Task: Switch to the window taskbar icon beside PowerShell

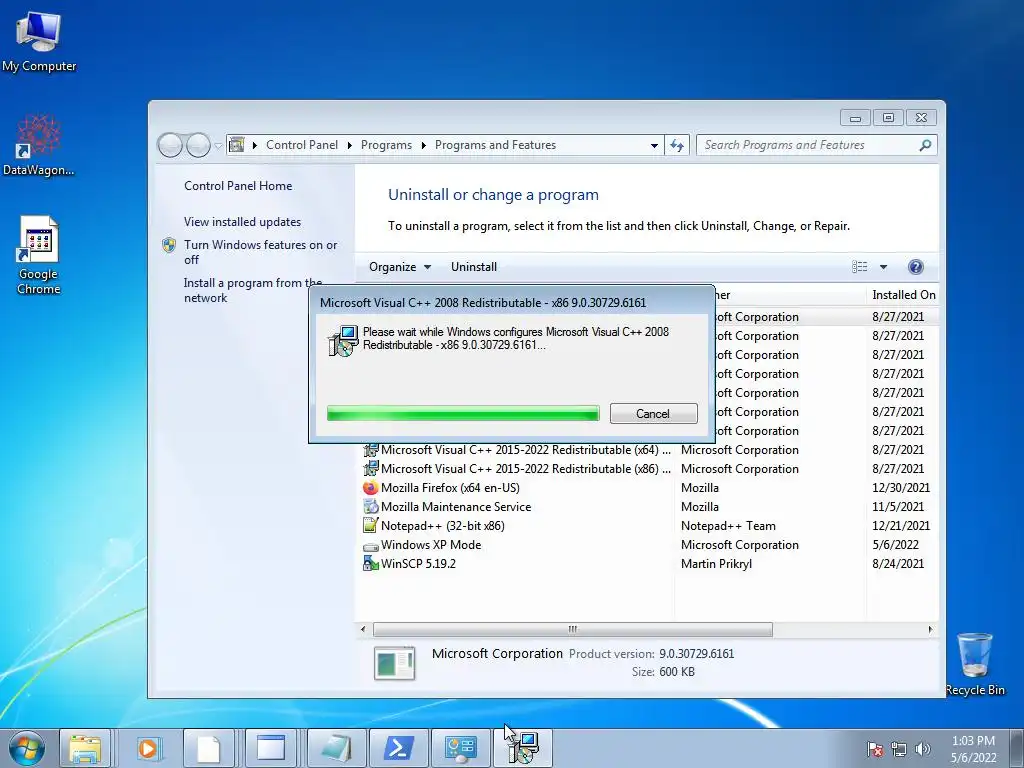Action: (x=270, y=748)
